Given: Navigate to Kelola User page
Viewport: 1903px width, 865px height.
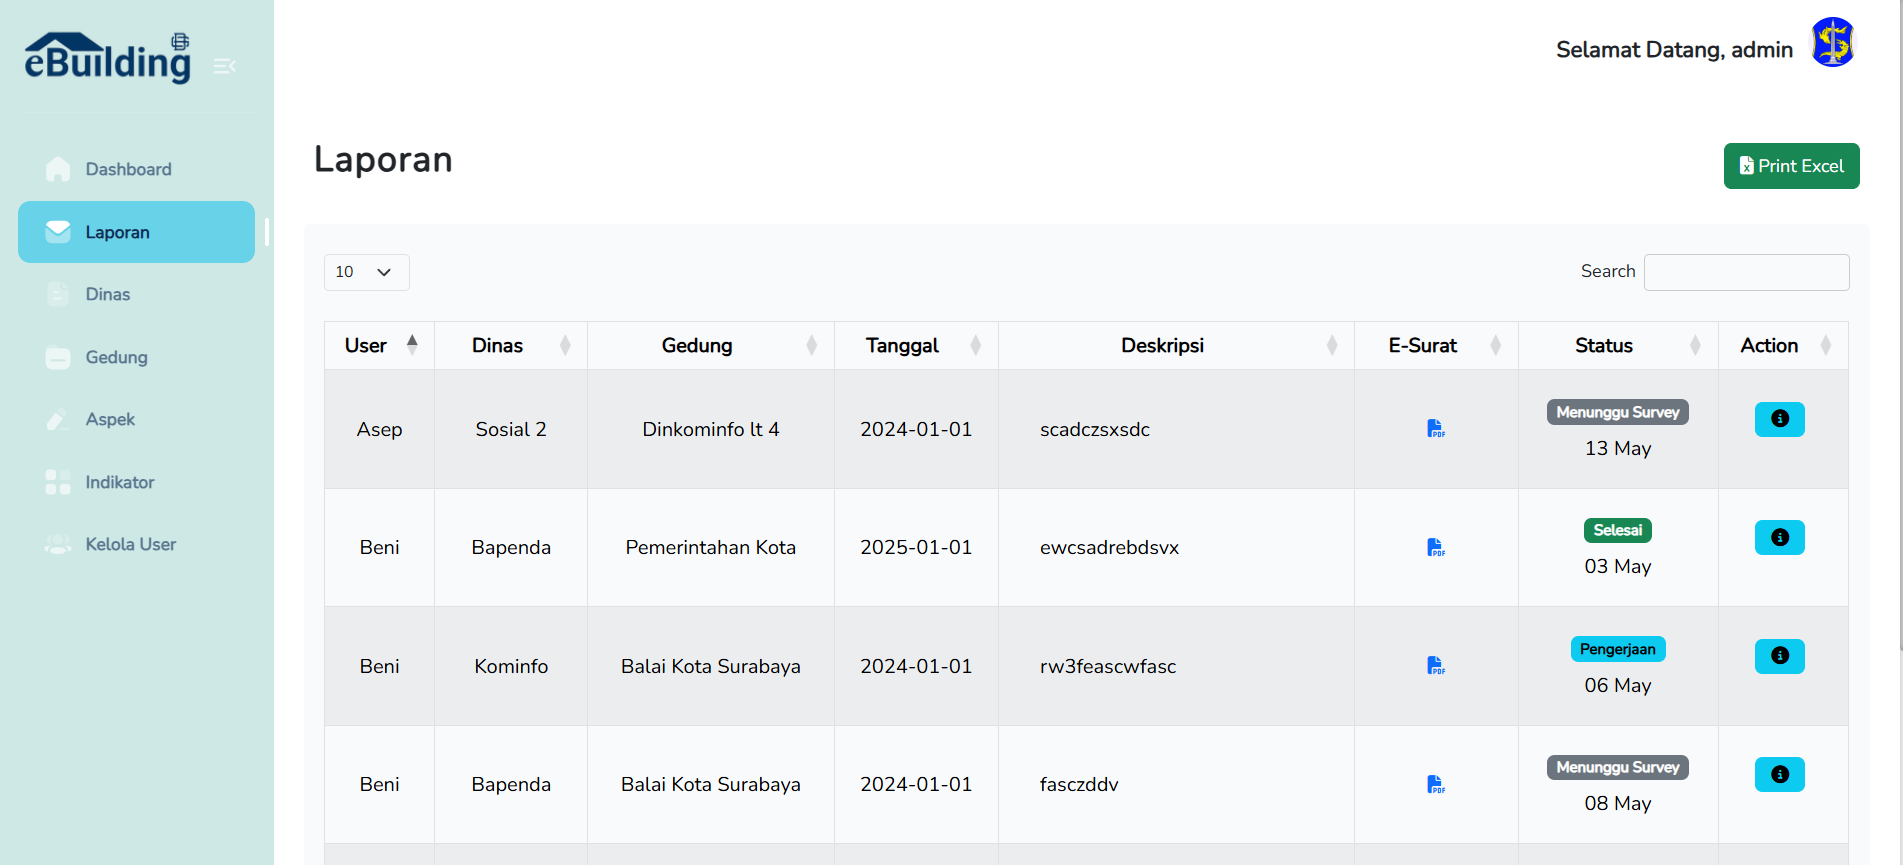Looking at the screenshot, I should click(130, 544).
